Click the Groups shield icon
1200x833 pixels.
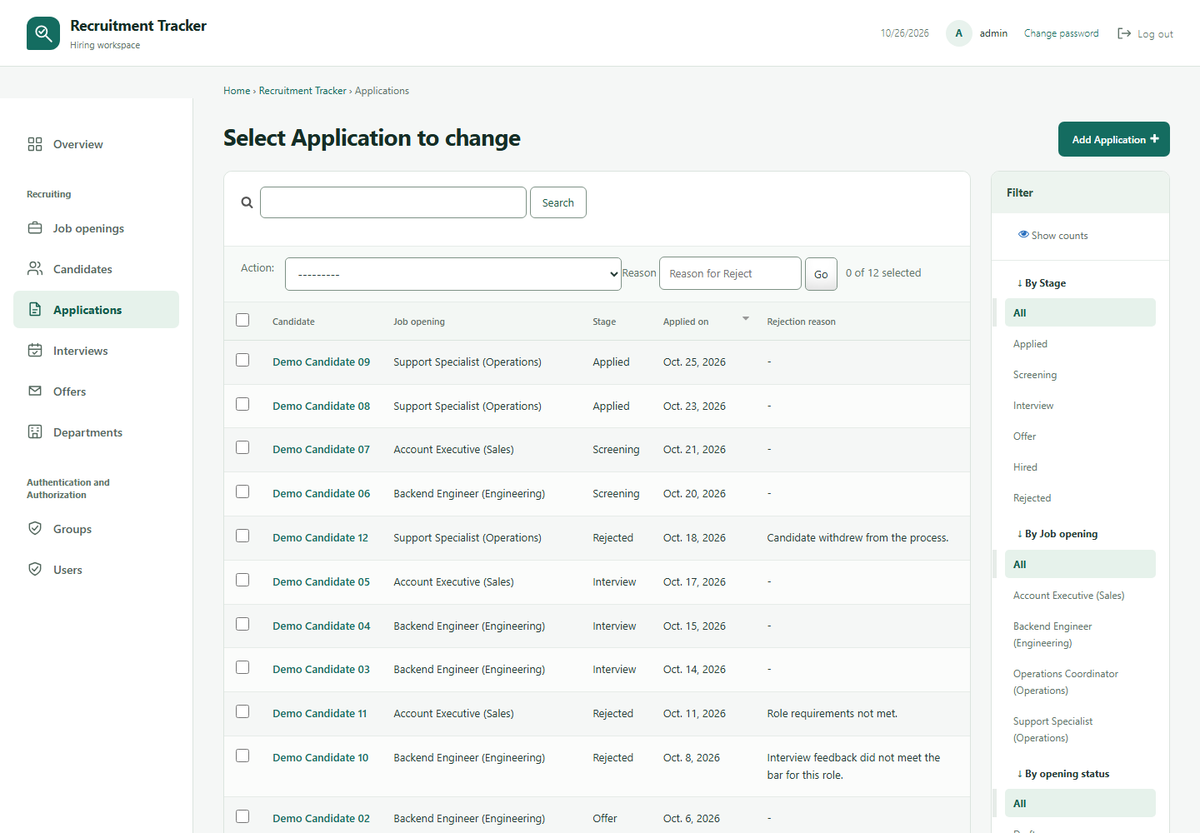(x=35, y=529)
